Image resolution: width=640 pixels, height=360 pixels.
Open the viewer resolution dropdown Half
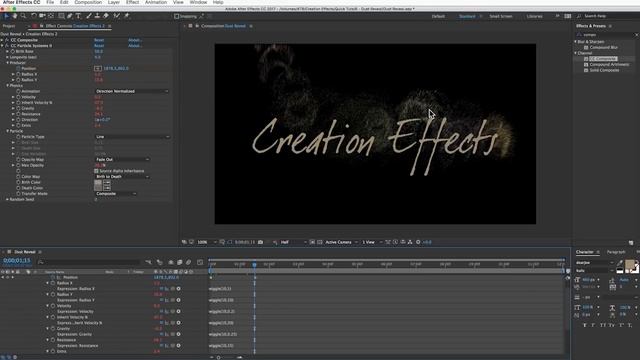click(293, 242)
